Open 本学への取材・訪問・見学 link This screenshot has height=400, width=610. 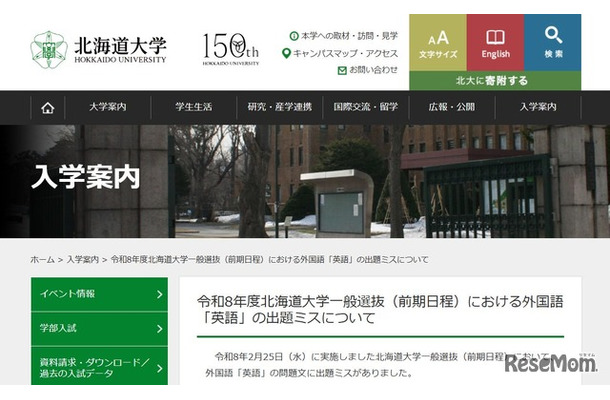349,36
